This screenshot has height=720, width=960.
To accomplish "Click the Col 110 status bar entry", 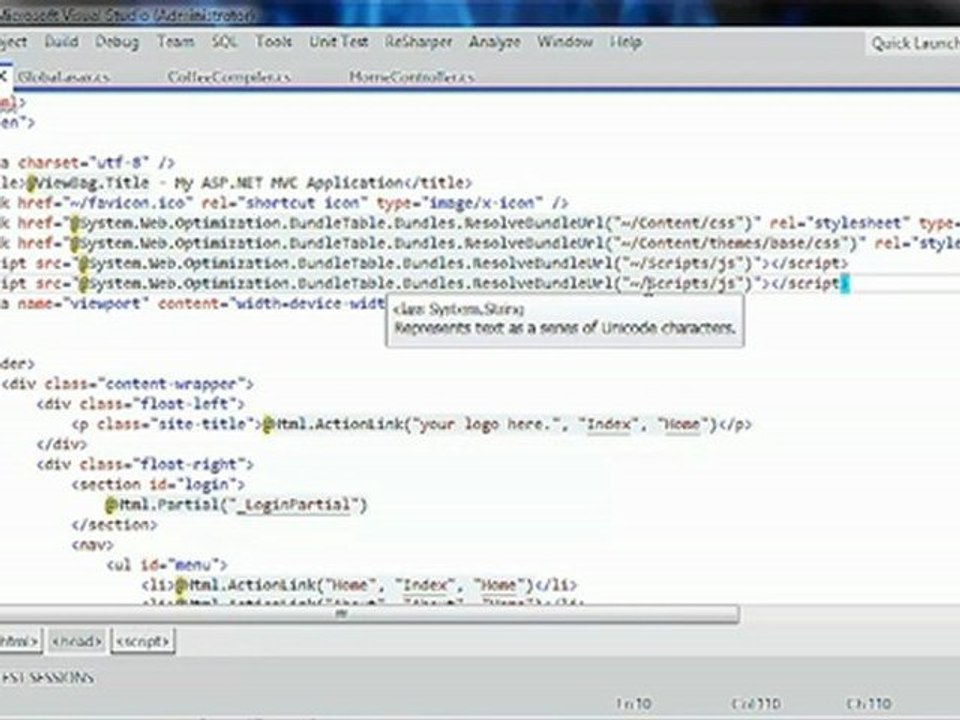I will click(756, 704).
